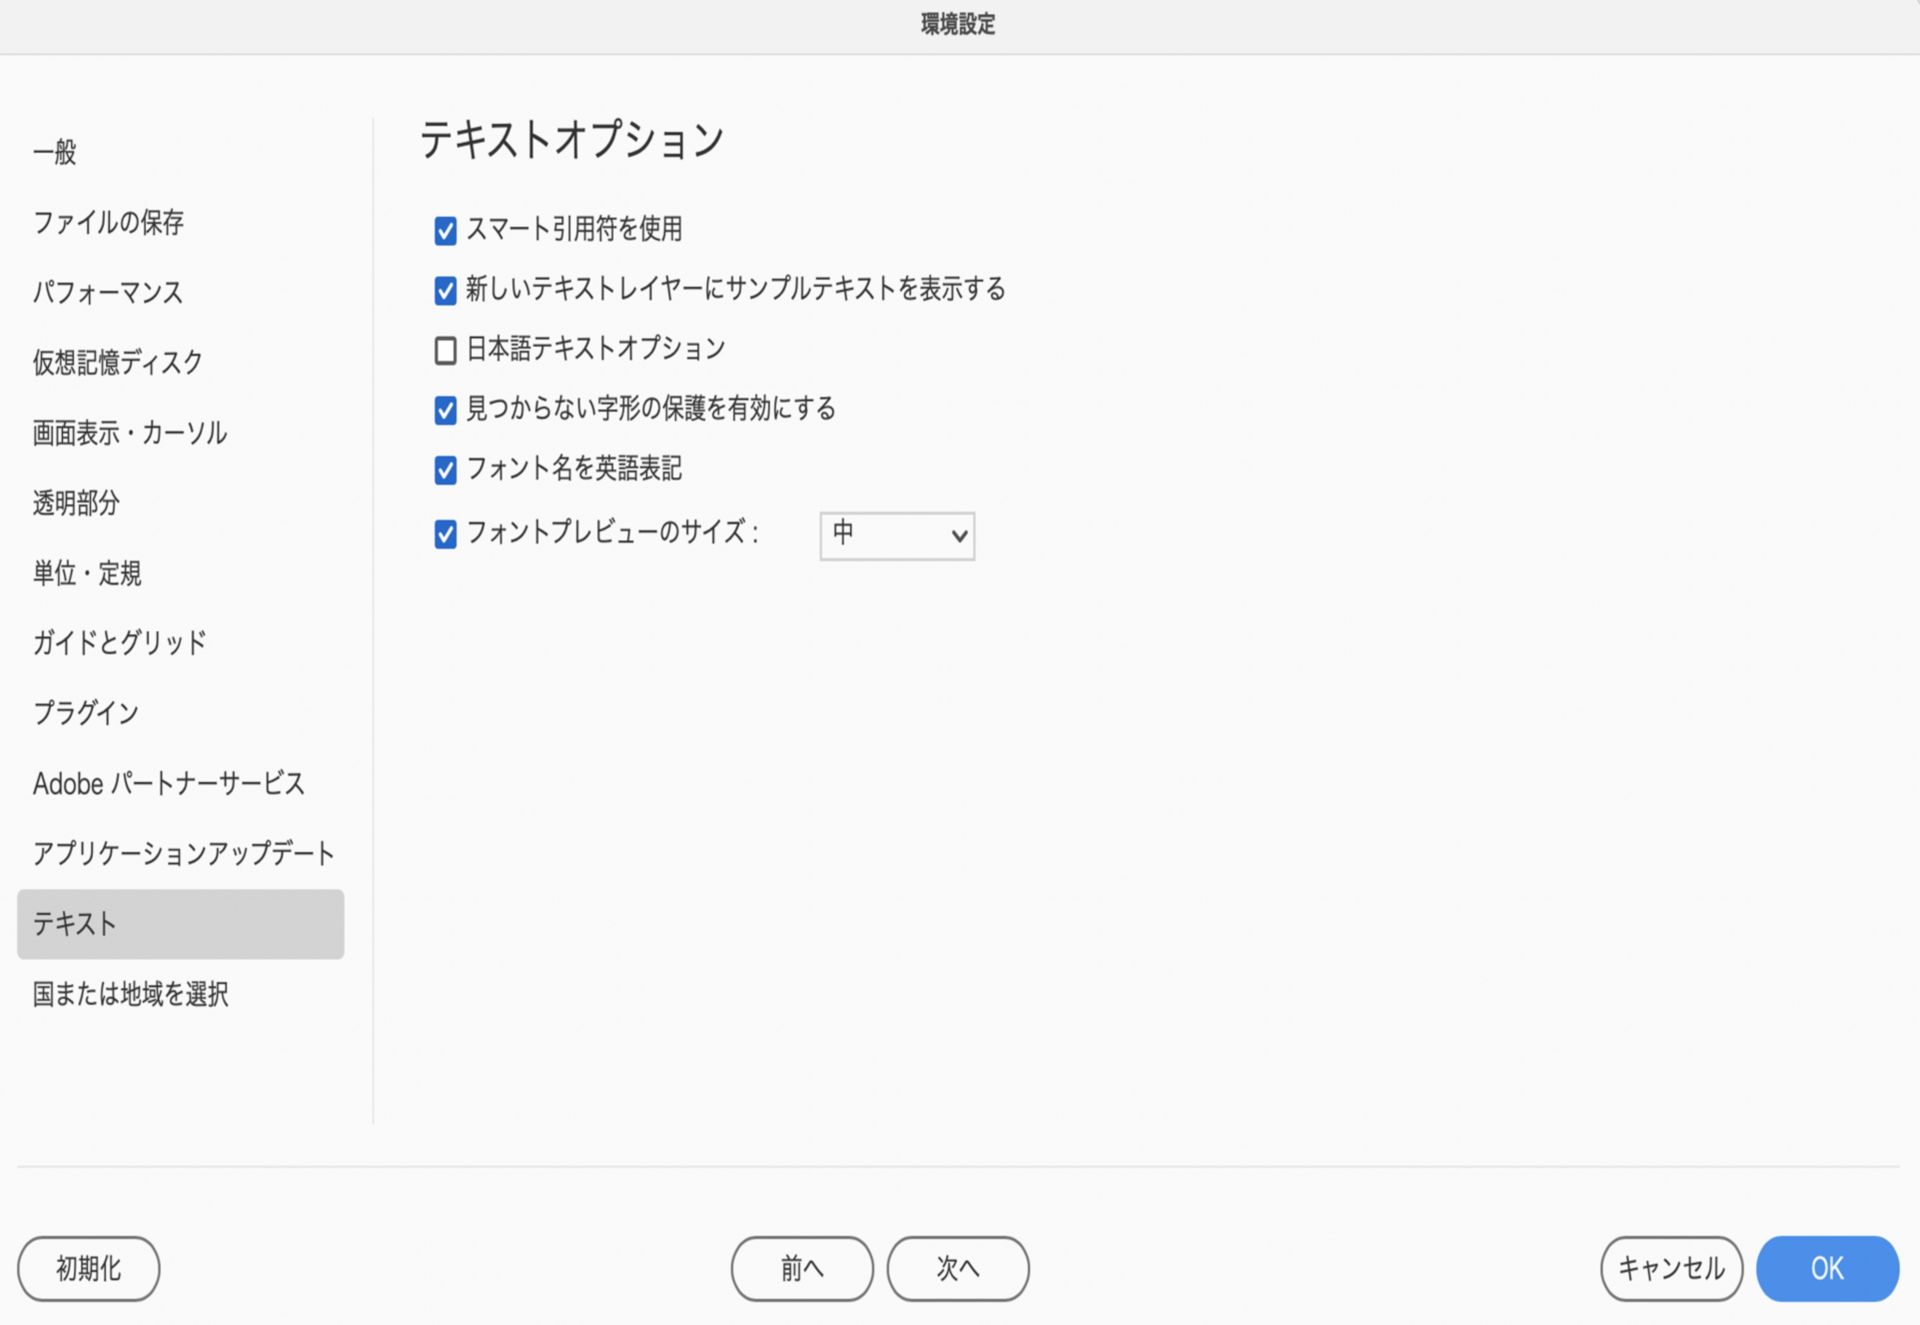1920x1325 pixels.
Task: Toggle スマート引用符を使用 checkbox
Action: [445, 231]
